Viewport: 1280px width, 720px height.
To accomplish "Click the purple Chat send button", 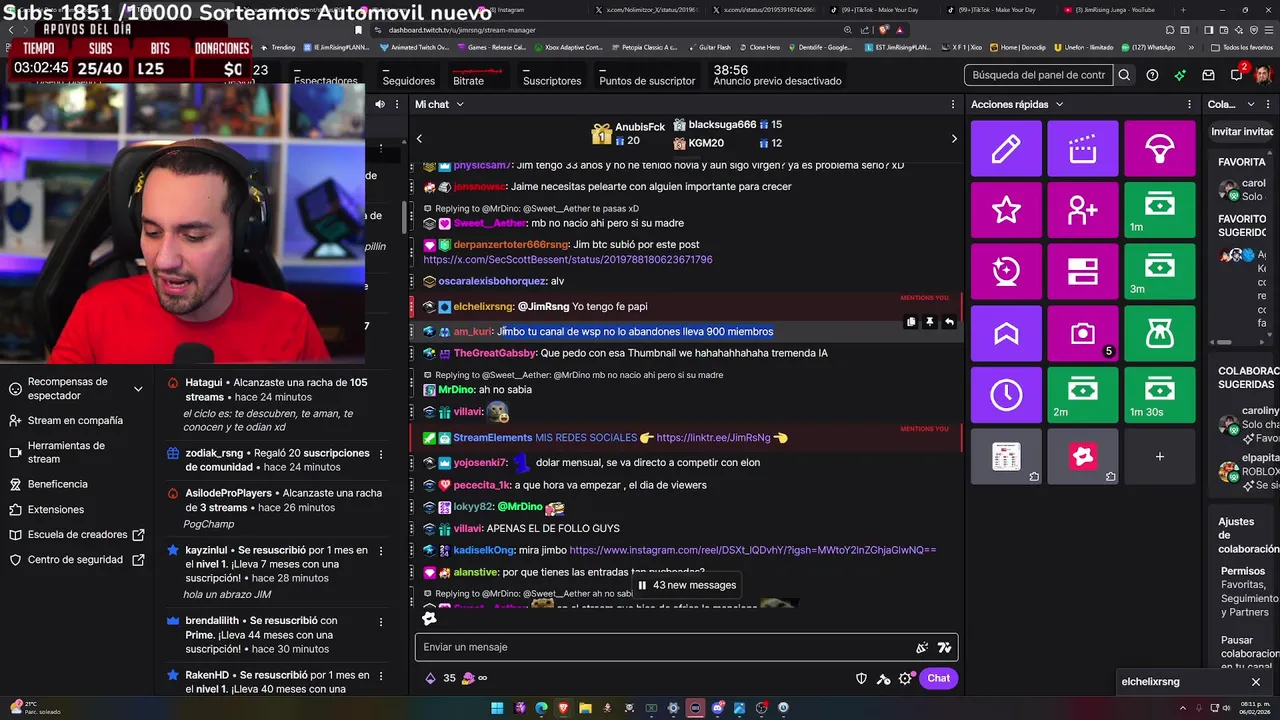I will pos(938,678).
